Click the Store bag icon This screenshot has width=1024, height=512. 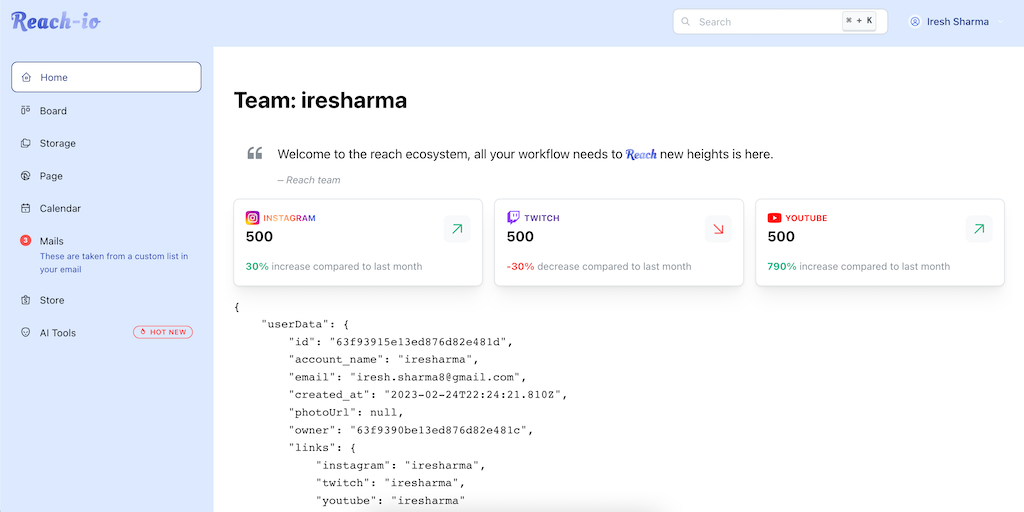[x=26, y=300]
